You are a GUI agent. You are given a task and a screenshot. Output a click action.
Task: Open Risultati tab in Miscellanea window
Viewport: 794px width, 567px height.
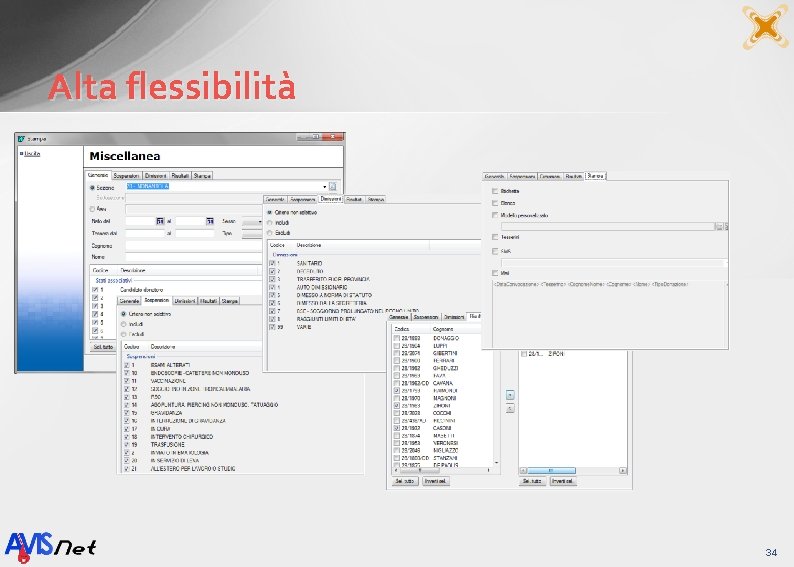click(x=180, y=176)
